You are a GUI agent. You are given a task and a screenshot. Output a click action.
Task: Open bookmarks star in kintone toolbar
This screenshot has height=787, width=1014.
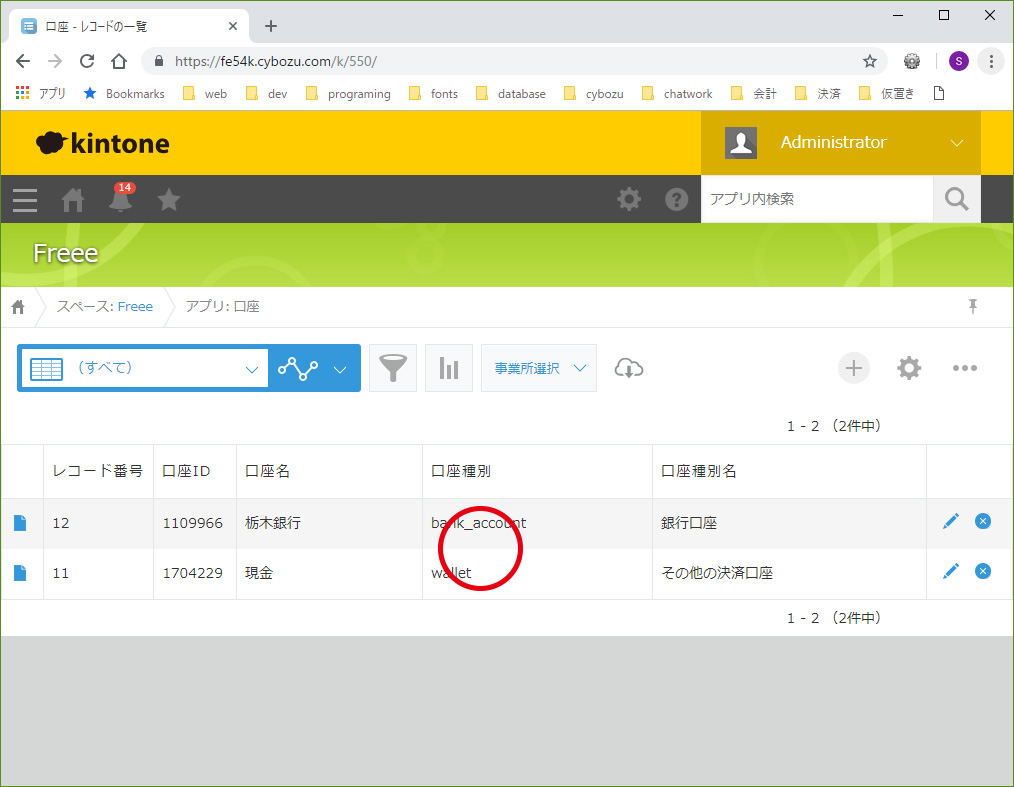pos(169,199)
